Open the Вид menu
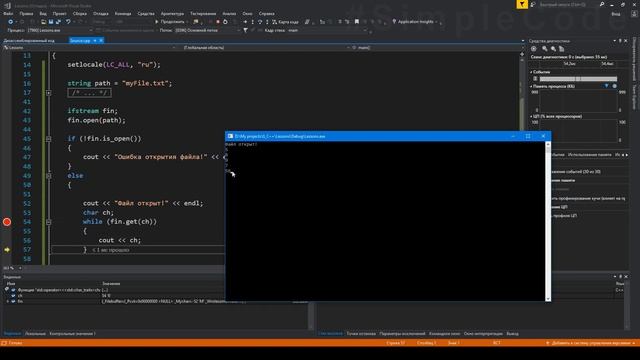Viewport: 640px width, 360px height. pos(43,13)
